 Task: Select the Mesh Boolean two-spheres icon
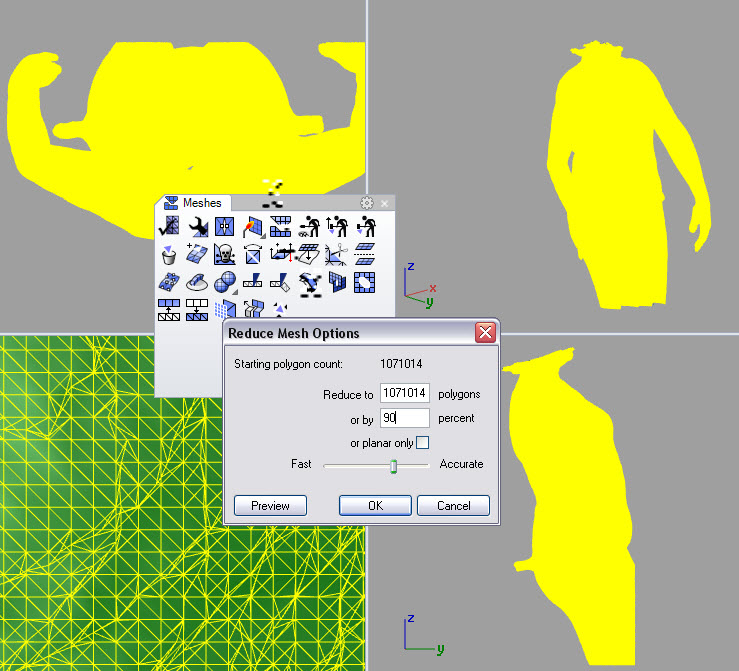point(225,282)
